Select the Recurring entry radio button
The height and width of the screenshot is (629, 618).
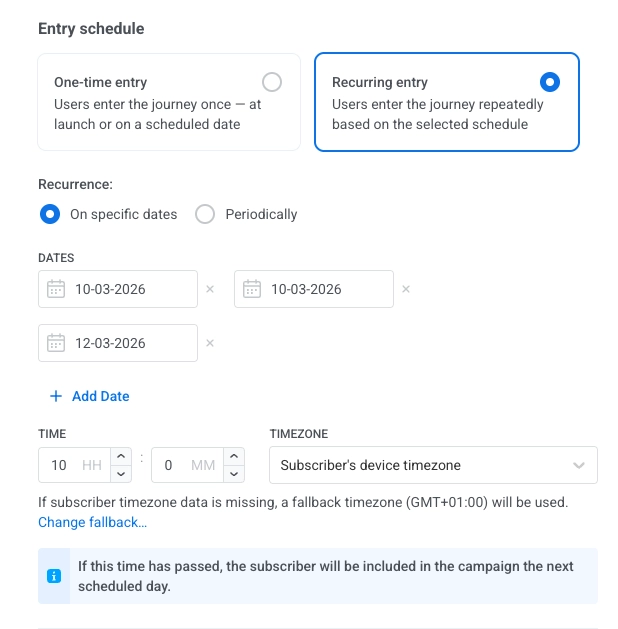tap(549, 82)
